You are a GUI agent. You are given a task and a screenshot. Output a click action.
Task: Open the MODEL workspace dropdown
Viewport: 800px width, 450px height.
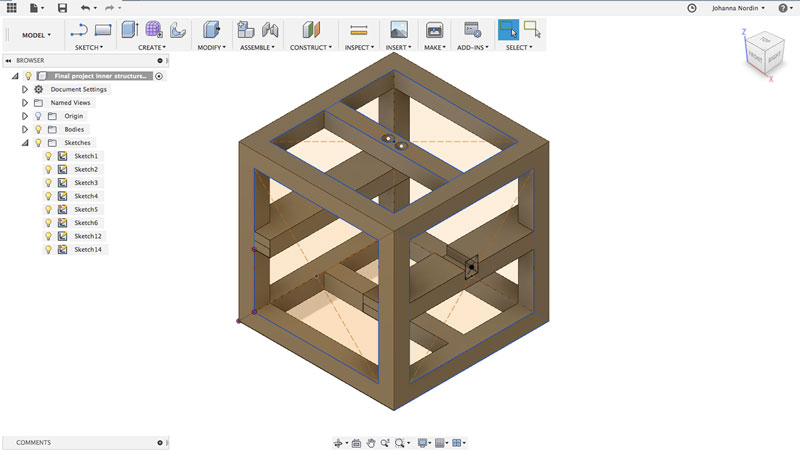[x=36, y=35]
